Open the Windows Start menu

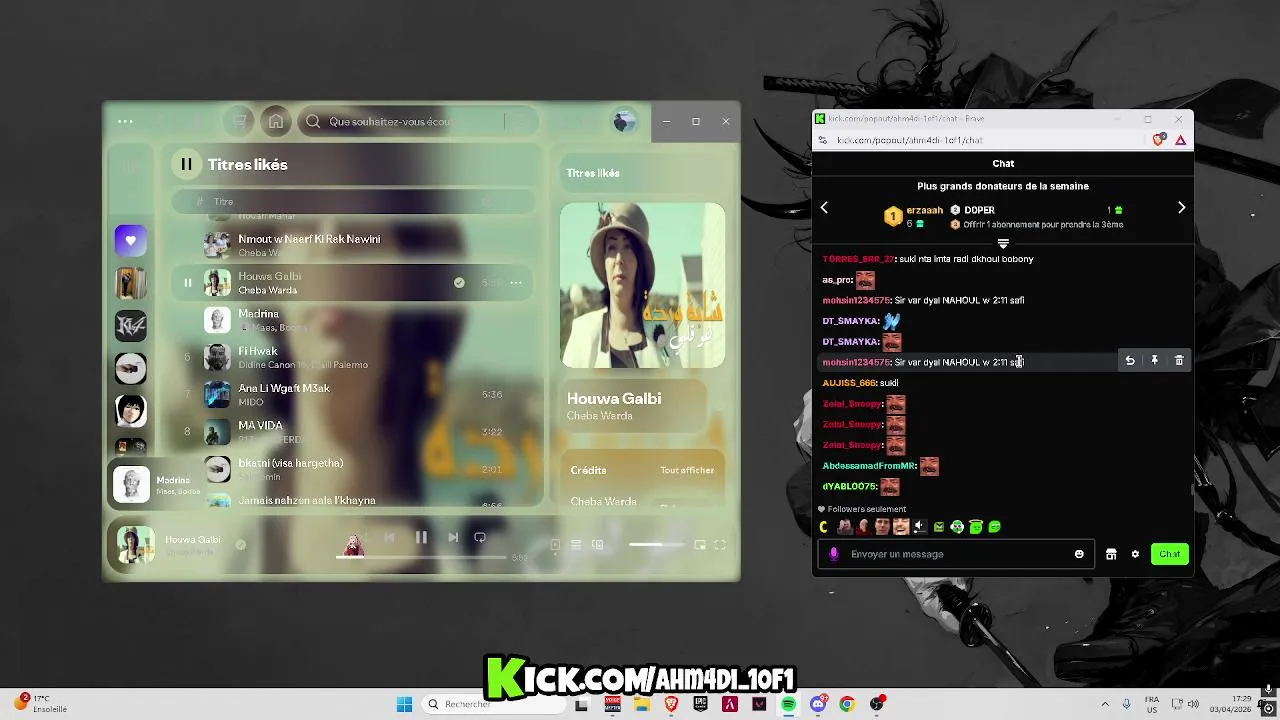tap(404, 704)
